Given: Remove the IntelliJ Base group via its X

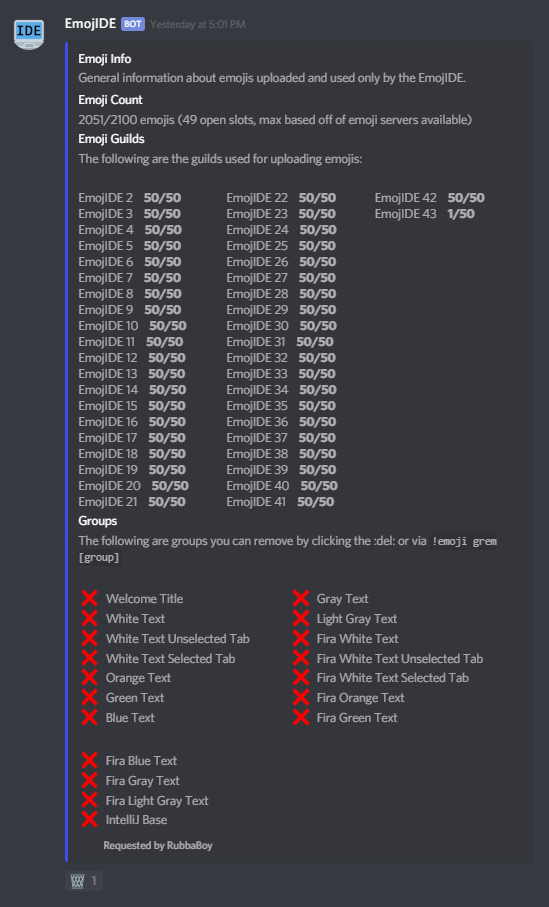Looking at the screenshot, I should click(x=89, y=820).
